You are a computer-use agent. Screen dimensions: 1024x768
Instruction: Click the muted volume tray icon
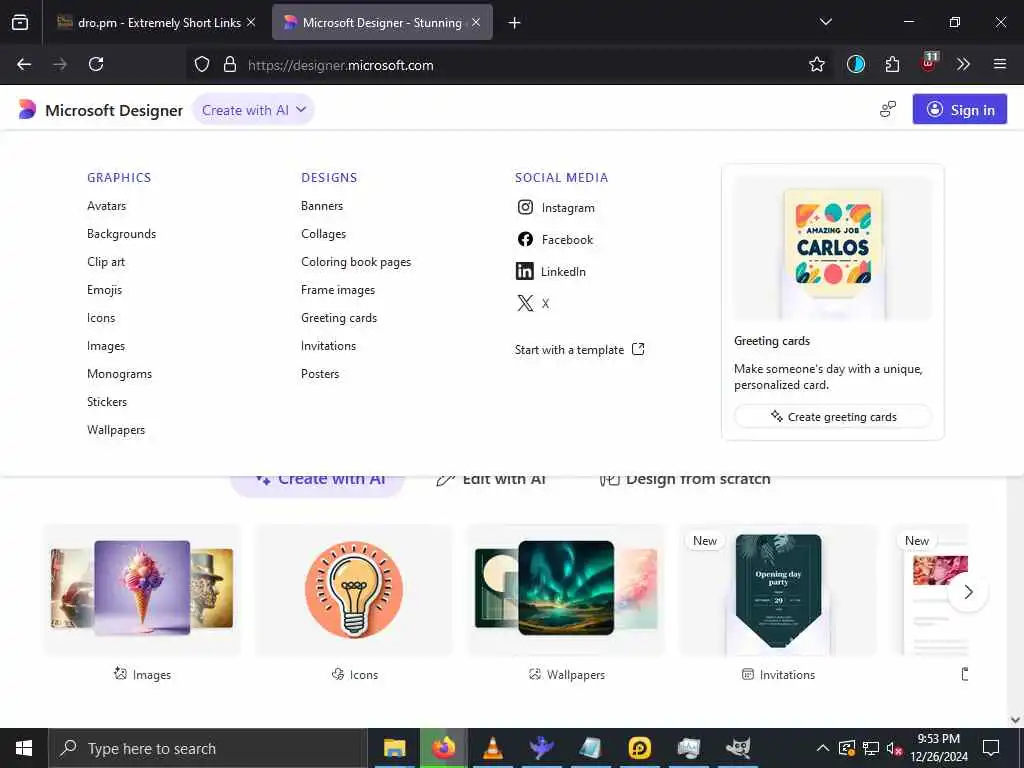coord(894,748)
